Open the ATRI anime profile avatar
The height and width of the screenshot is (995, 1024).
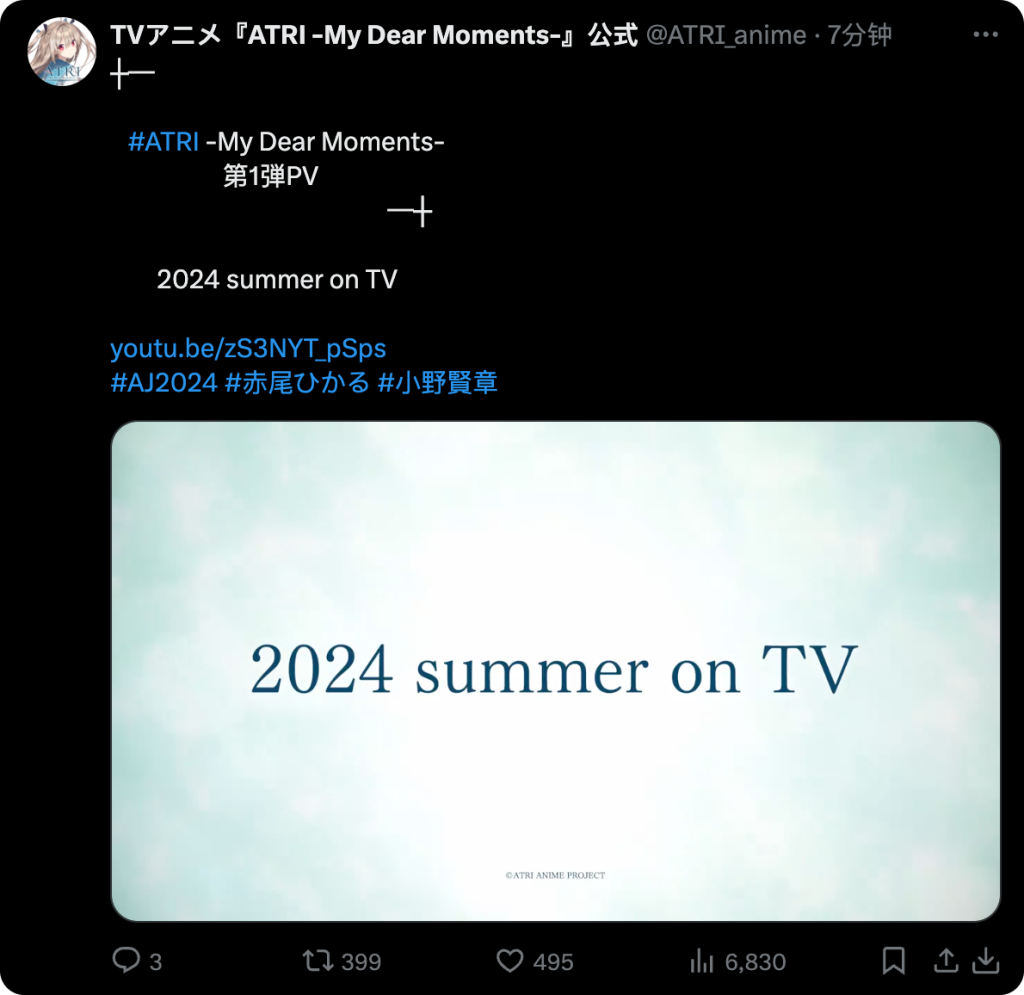pyautogui.click(x=62, y=52)
